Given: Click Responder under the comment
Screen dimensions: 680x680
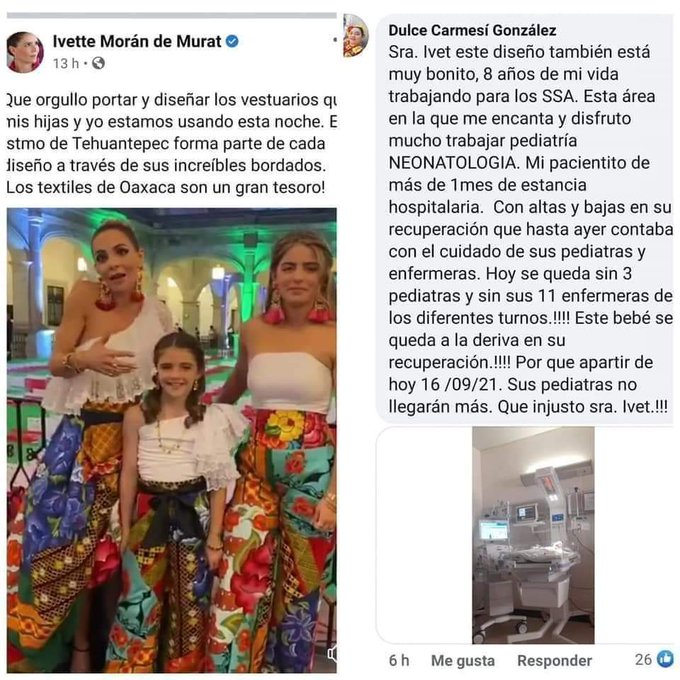Looking at the screenshot, I should pos(554,660).
